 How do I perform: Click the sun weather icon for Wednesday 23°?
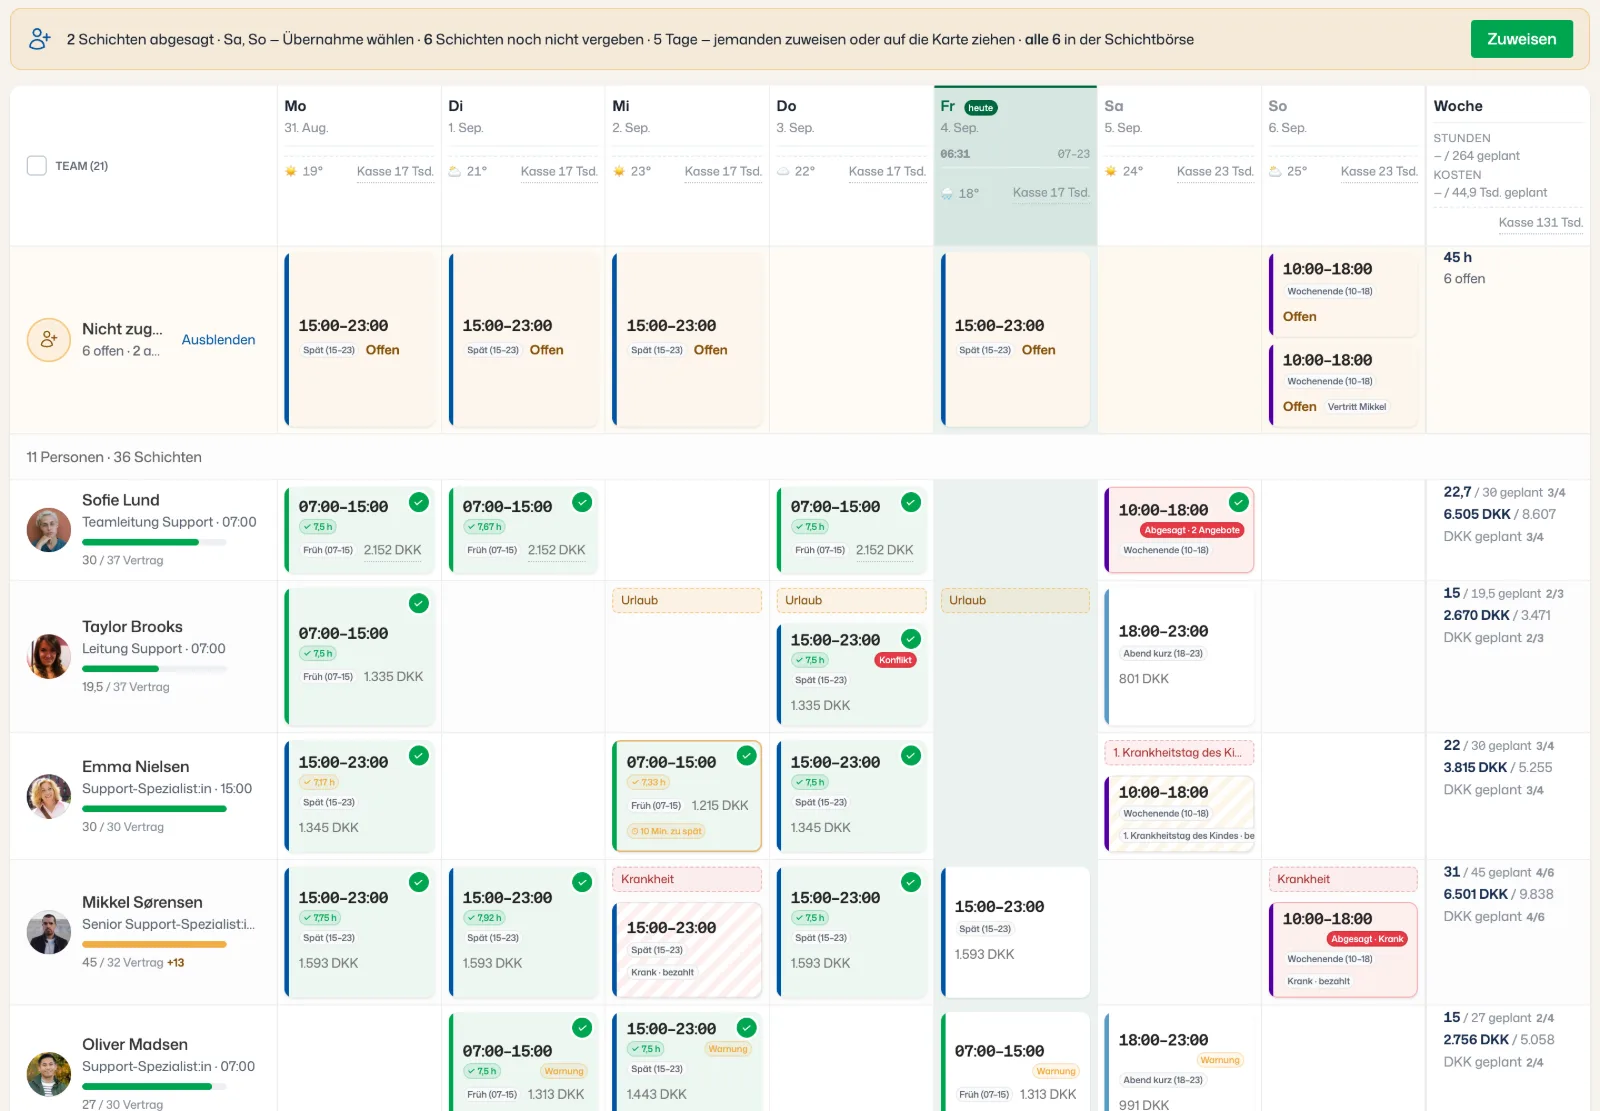point(619,171)
